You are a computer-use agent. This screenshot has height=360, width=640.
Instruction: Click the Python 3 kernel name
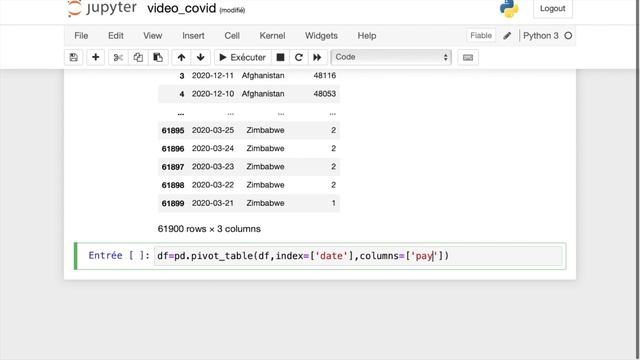coord(540,36)
